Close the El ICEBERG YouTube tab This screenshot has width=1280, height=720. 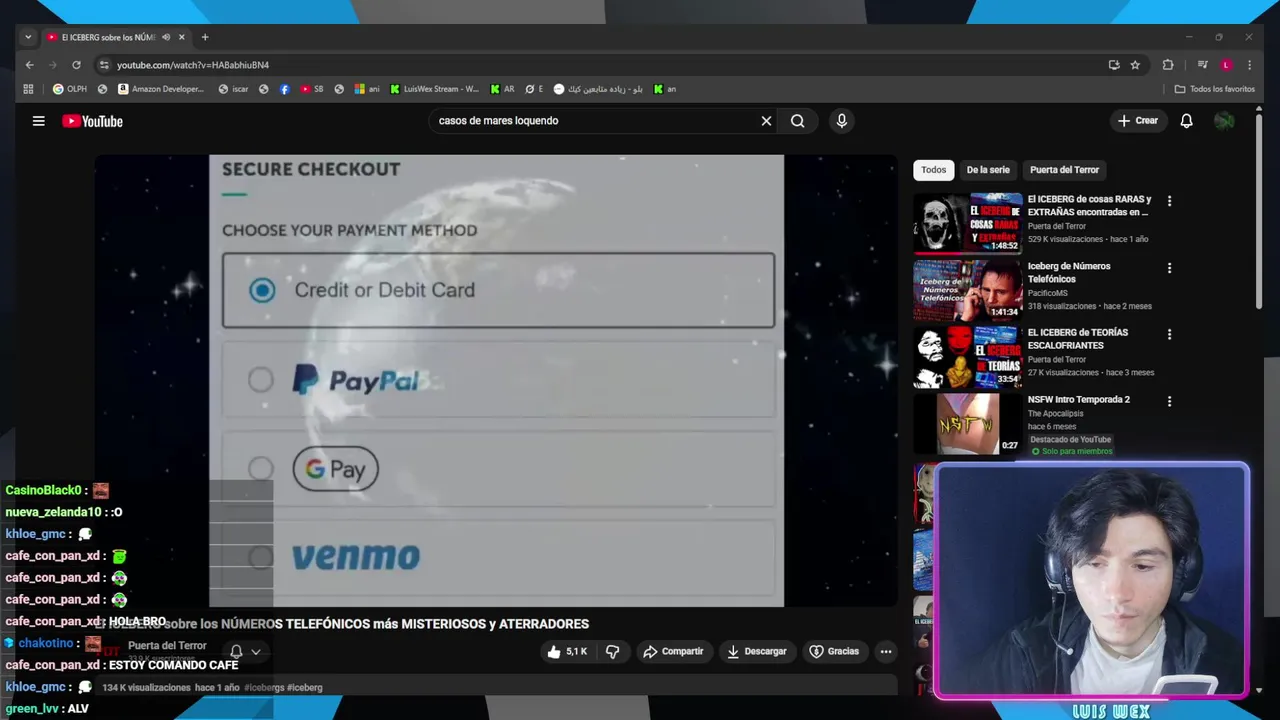182,37
